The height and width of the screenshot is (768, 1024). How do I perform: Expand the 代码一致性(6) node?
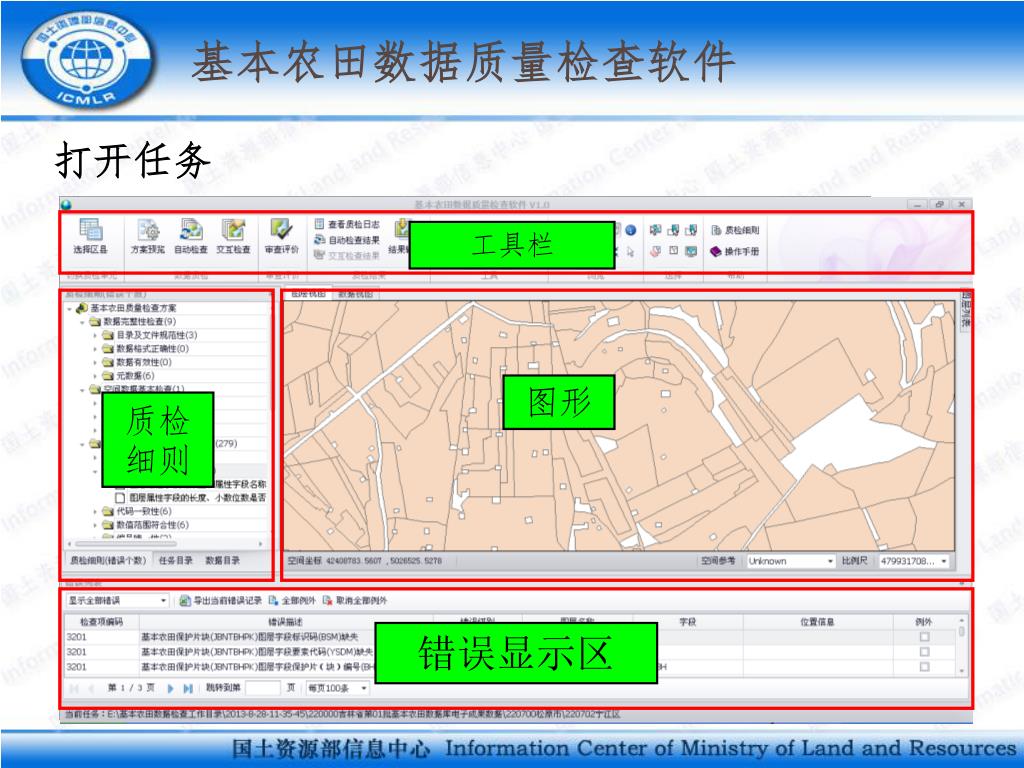tap(95, 511)
